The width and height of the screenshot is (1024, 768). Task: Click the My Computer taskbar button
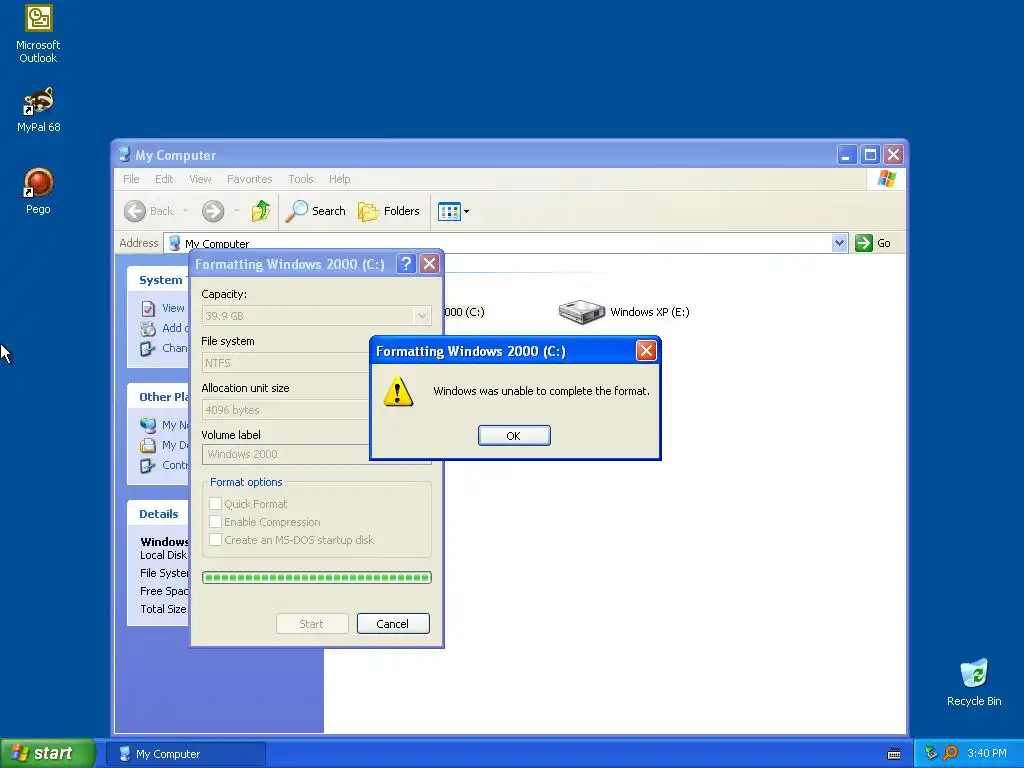click(186, 754)
